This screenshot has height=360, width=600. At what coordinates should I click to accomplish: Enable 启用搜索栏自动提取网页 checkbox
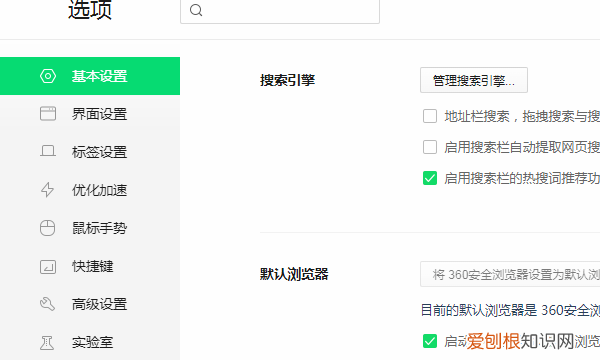pyautogui.click(x=430, y=147)
